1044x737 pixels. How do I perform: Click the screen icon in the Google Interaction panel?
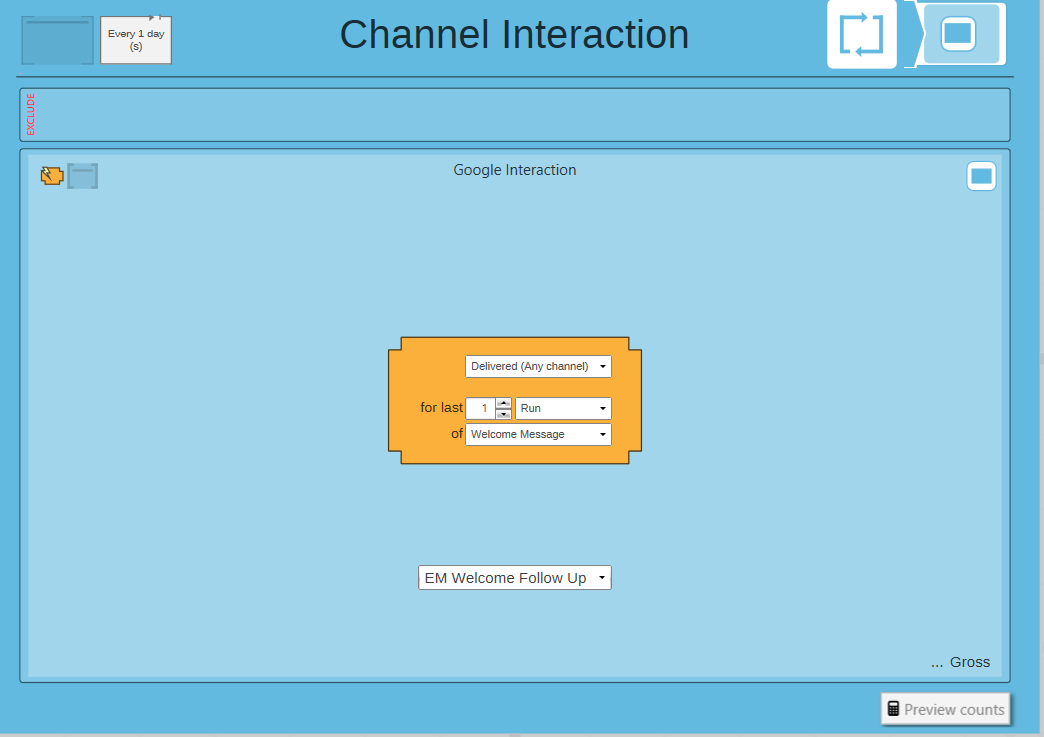pyautogui.click(x=981, y=176)
